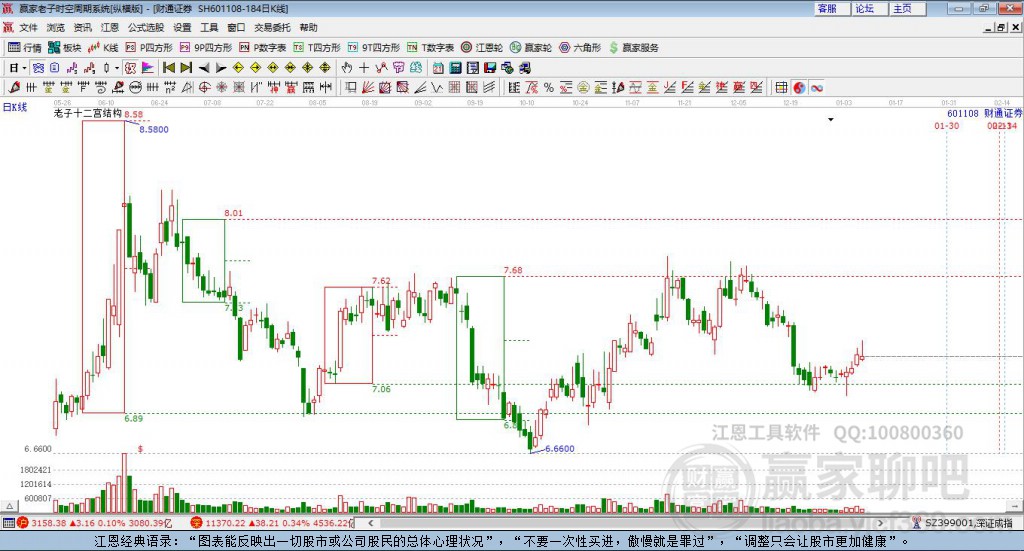Toggle the highlighted butterfly chart-mode icon

[38, 68]
